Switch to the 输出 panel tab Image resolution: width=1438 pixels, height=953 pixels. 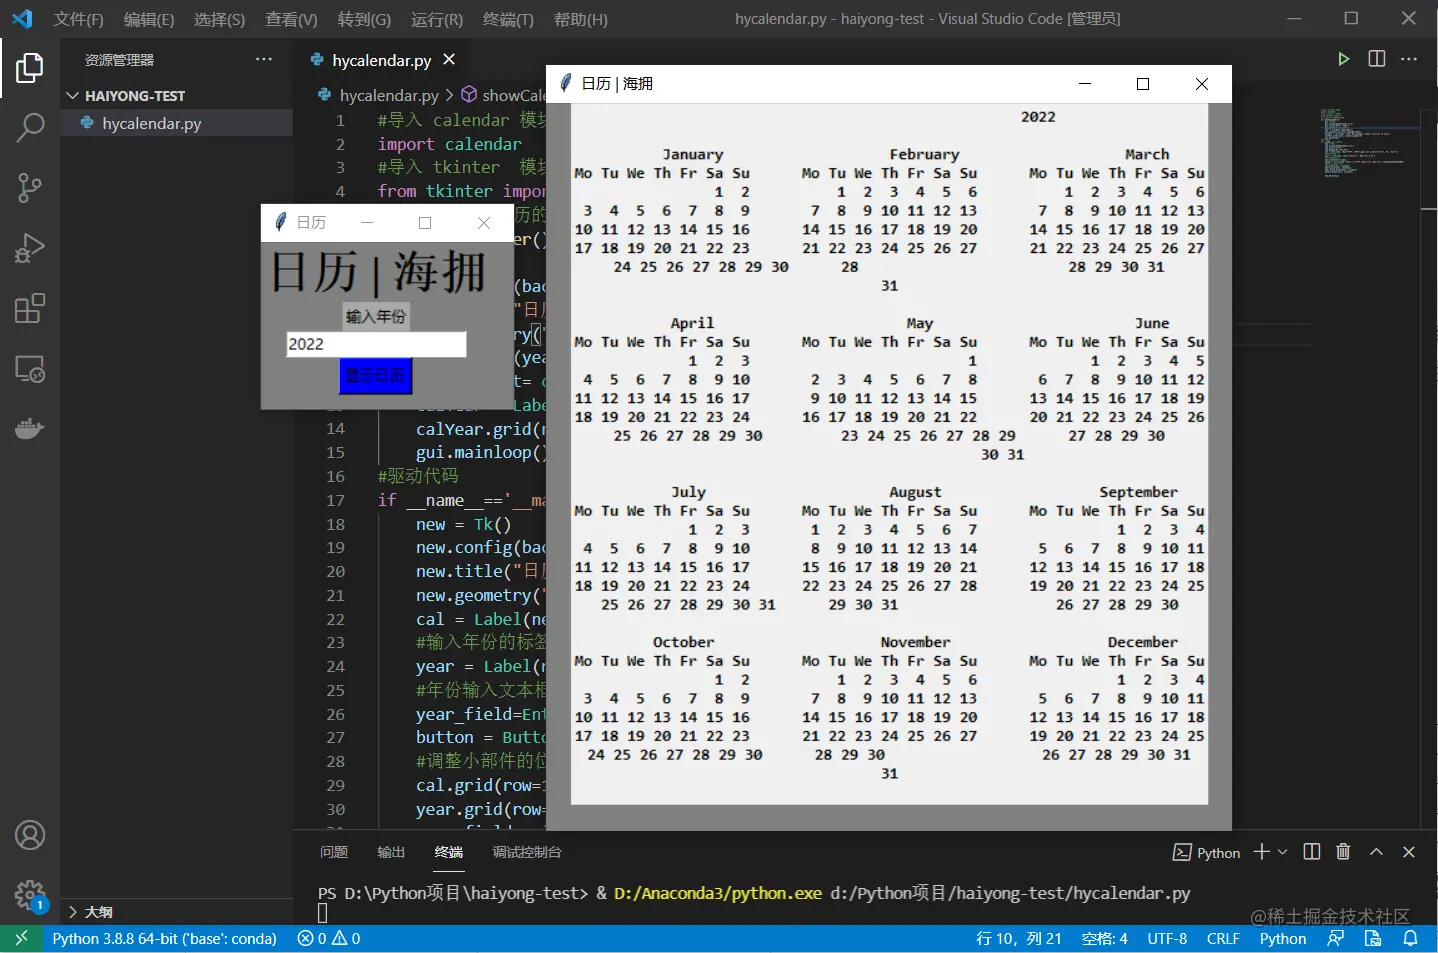(x=391, y=852)
